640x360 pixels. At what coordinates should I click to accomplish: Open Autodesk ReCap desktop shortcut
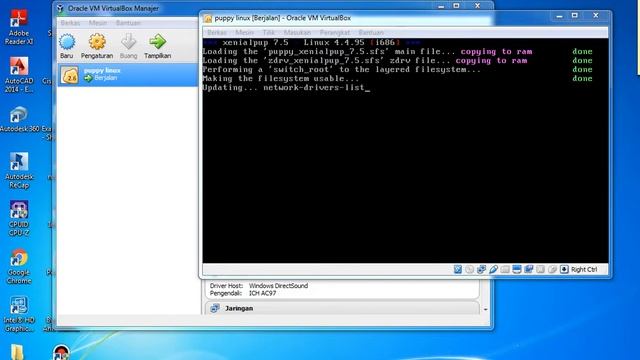pos(19,171)
